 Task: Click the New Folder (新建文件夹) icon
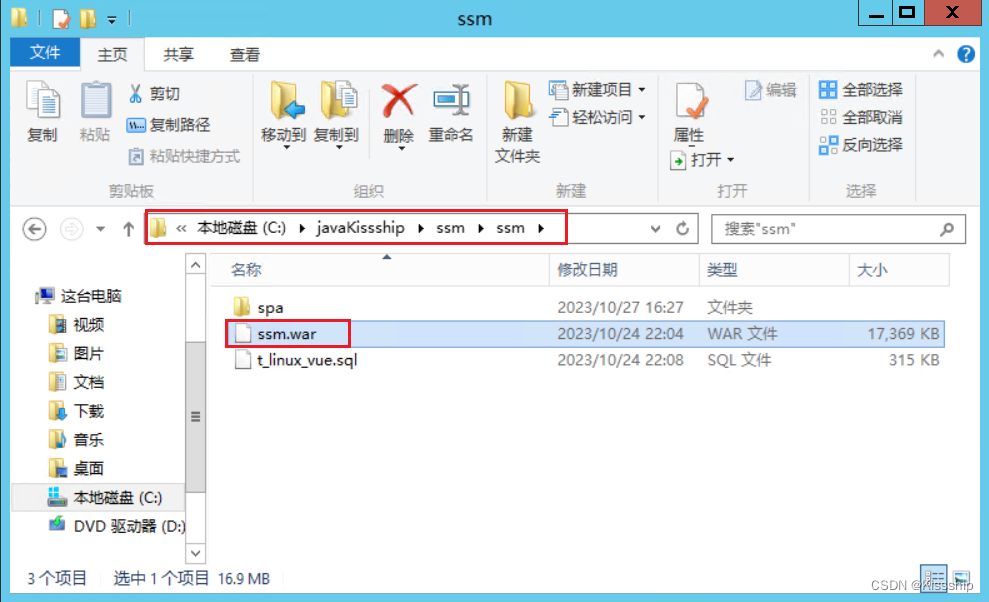[518, 101]
